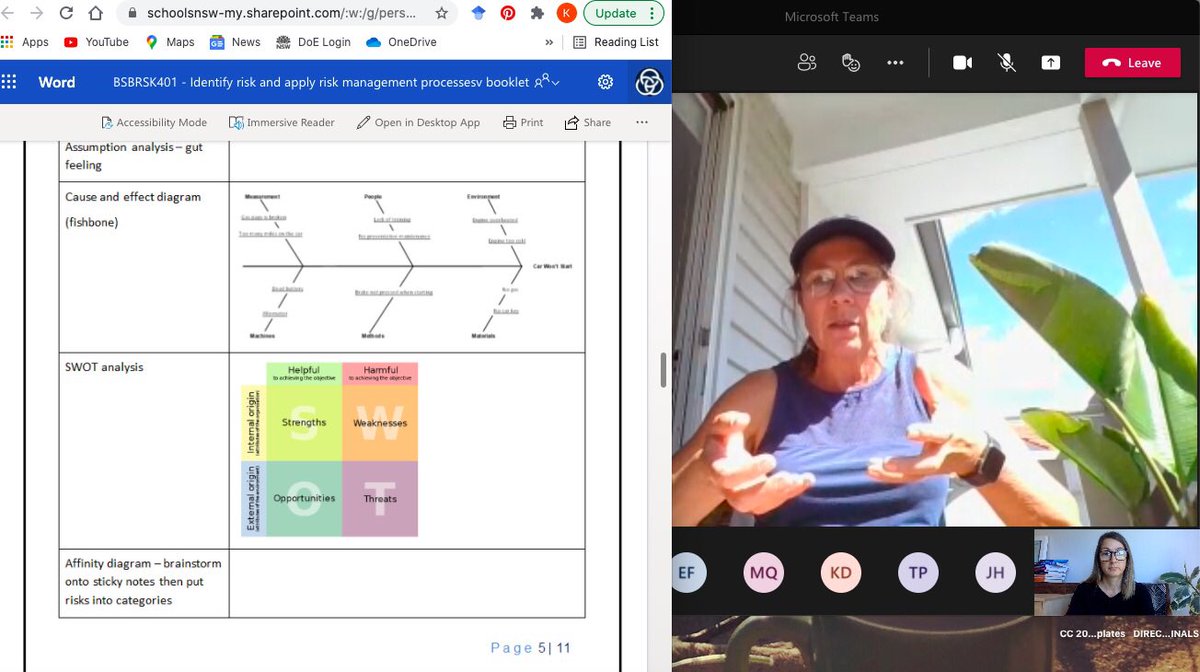Share content in Teams
The height and width of the screenshot is (672, 1200).
(1051, 62)
